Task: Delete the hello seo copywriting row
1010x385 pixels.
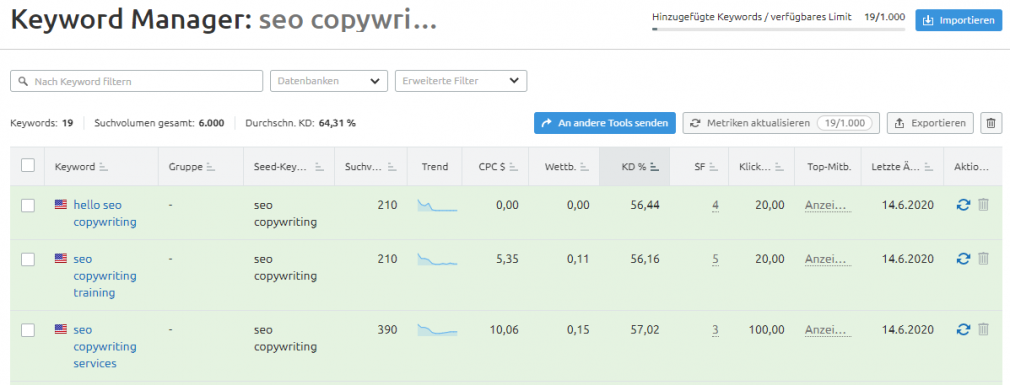Action: coord(983,205)
